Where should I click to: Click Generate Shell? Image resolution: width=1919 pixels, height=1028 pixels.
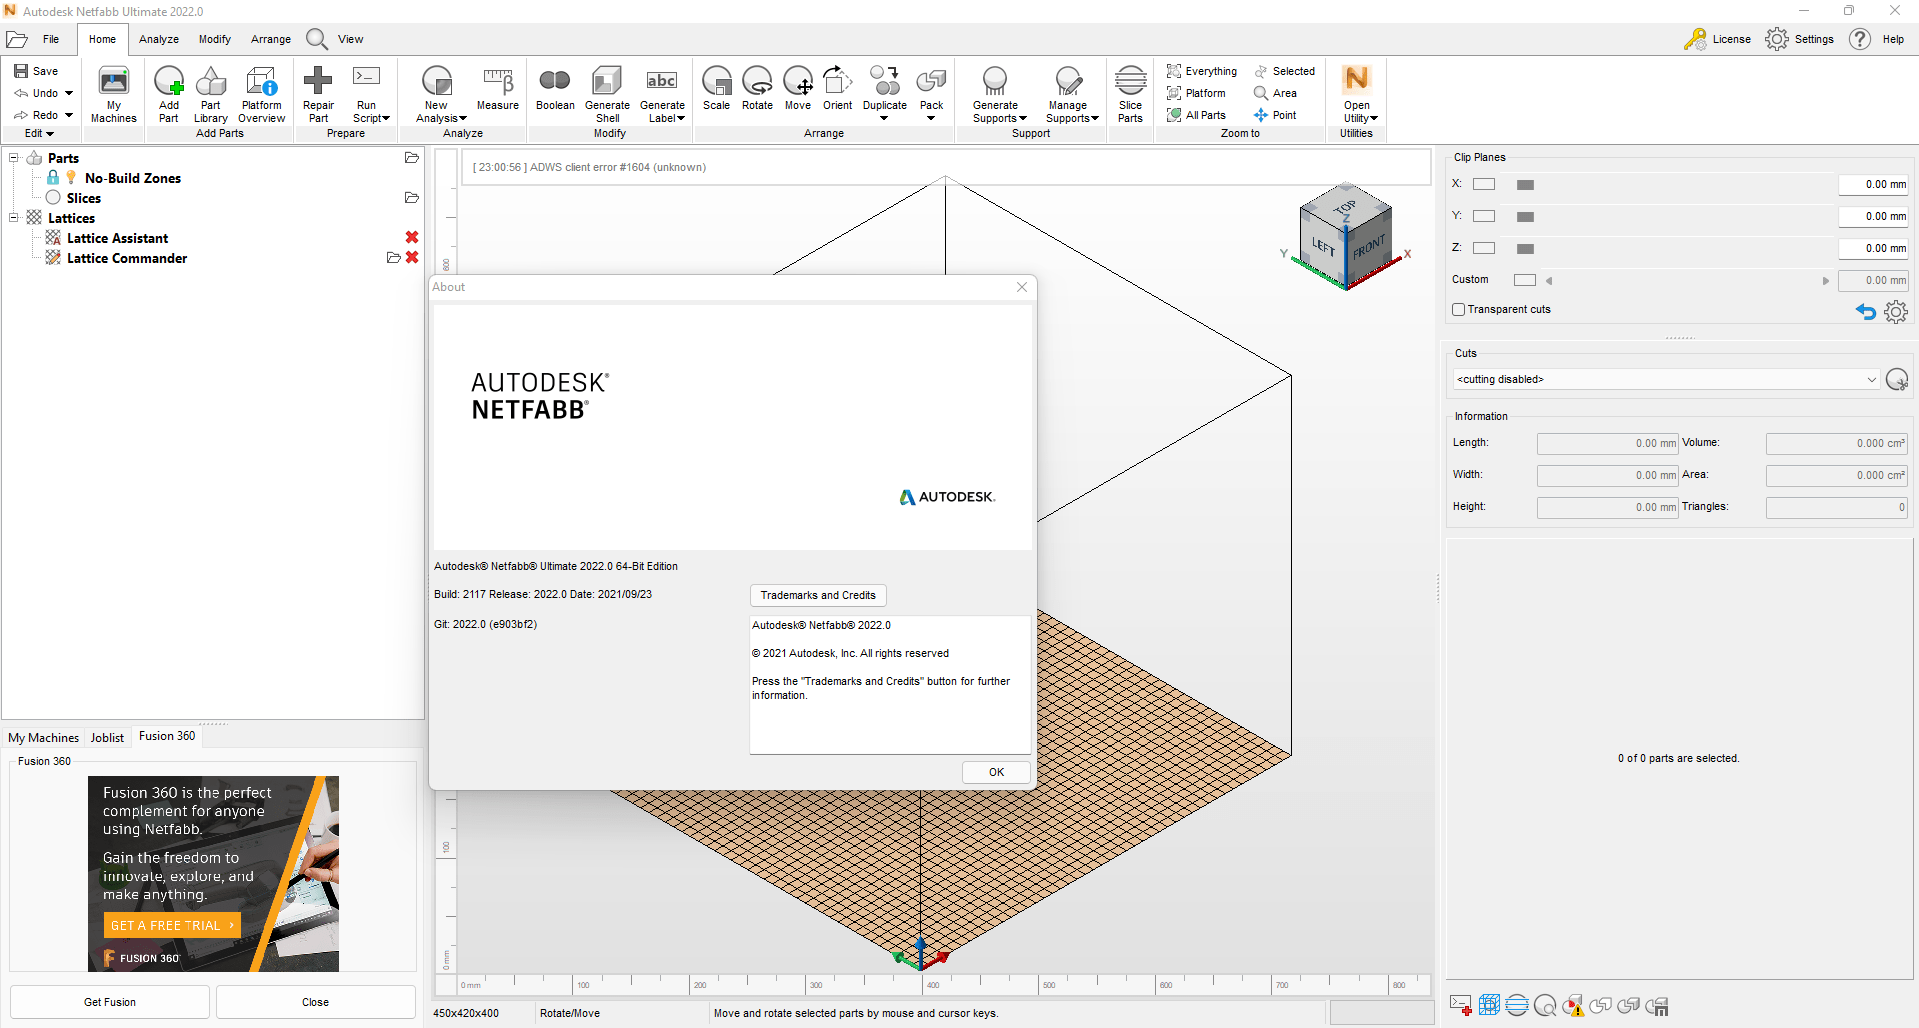point(607,95)
